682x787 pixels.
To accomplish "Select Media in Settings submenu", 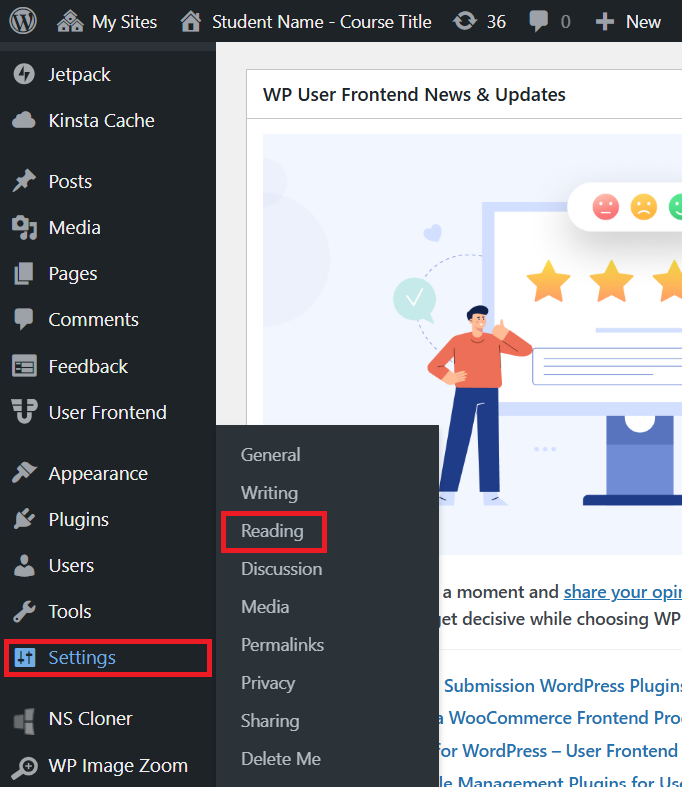I will (265, 607).
